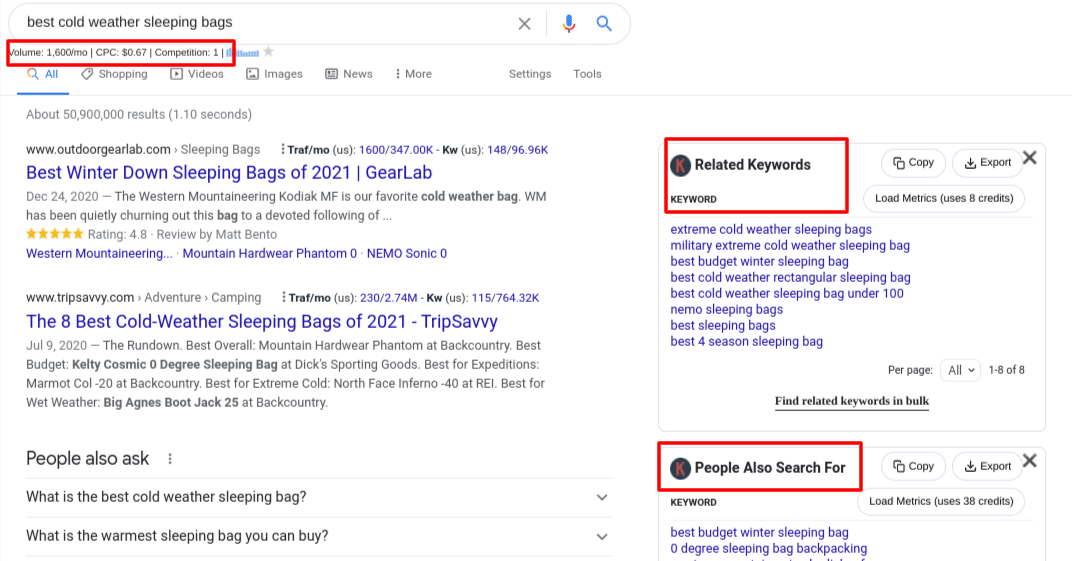
Task: Click the www.outdoorgearlab.com breadcrumb URL
Action: pos(98,150)
